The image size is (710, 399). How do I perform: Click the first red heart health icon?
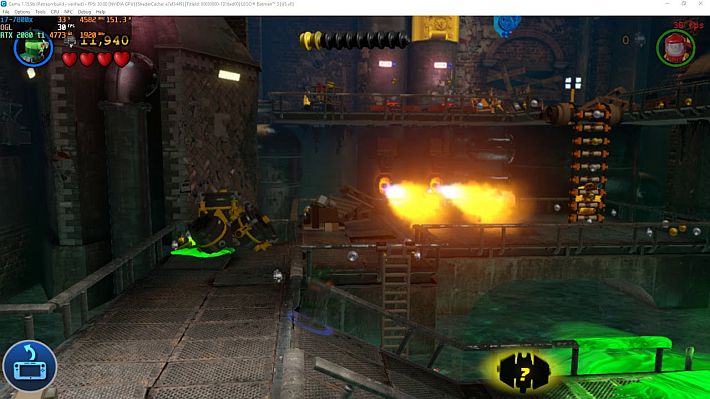(69, 59)
